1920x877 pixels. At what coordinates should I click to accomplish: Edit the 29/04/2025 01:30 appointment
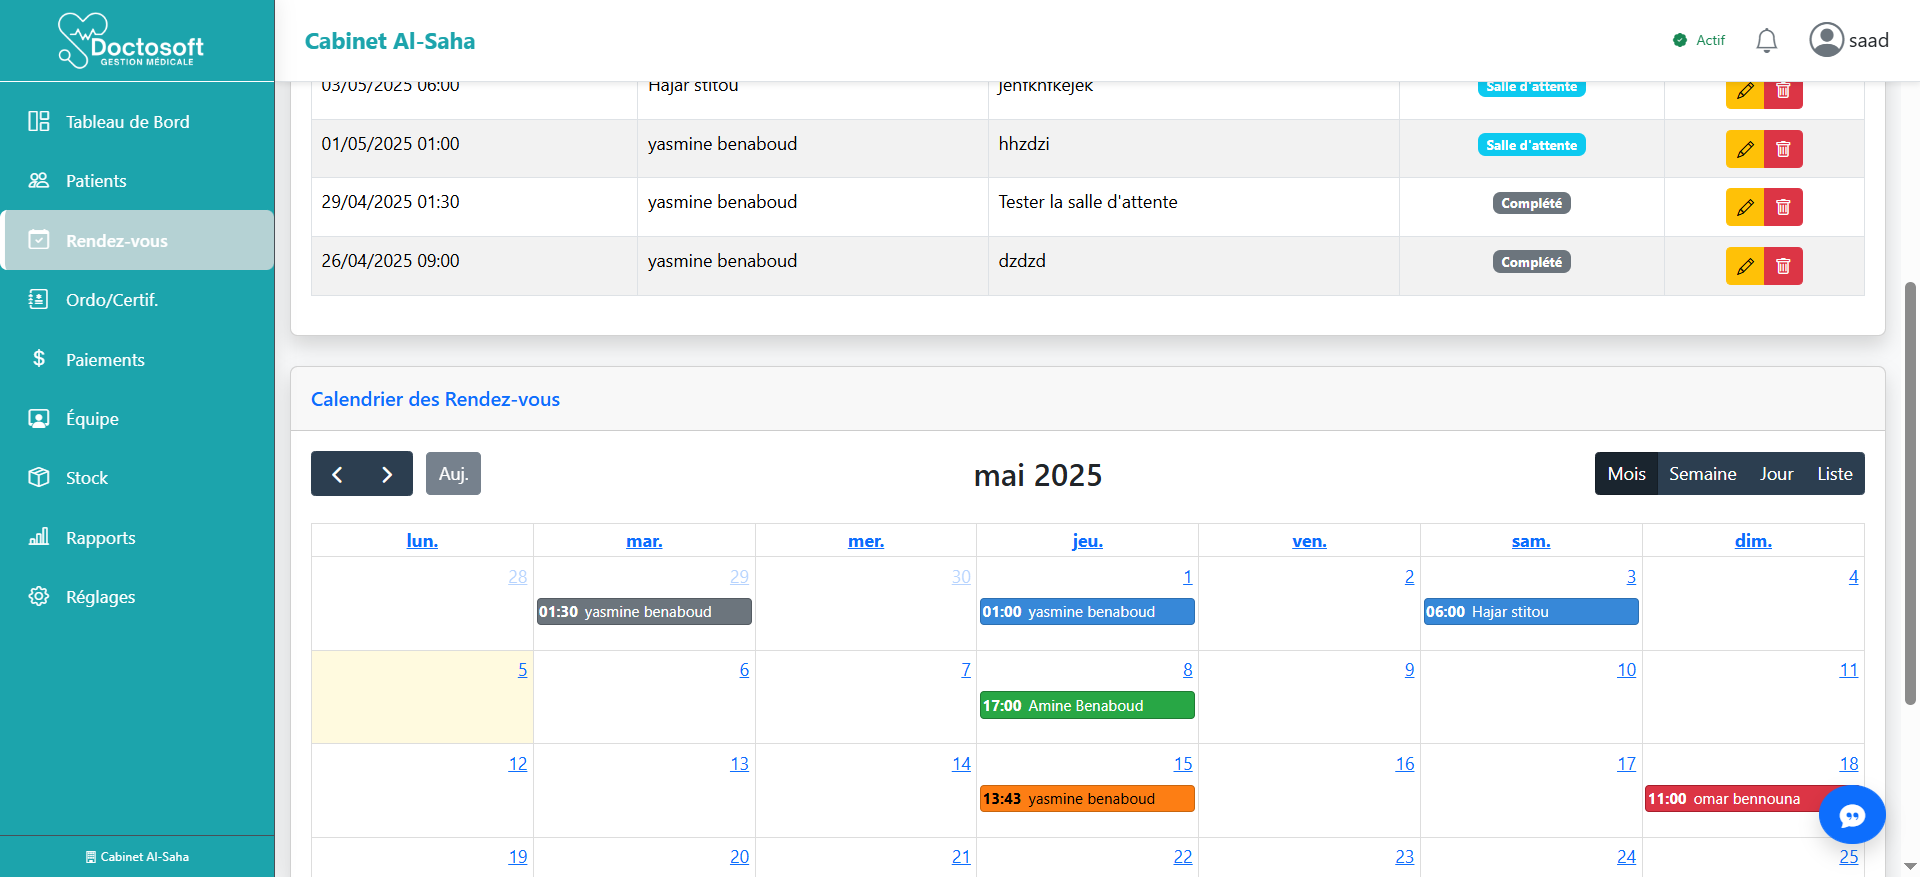pos(1744,207)
